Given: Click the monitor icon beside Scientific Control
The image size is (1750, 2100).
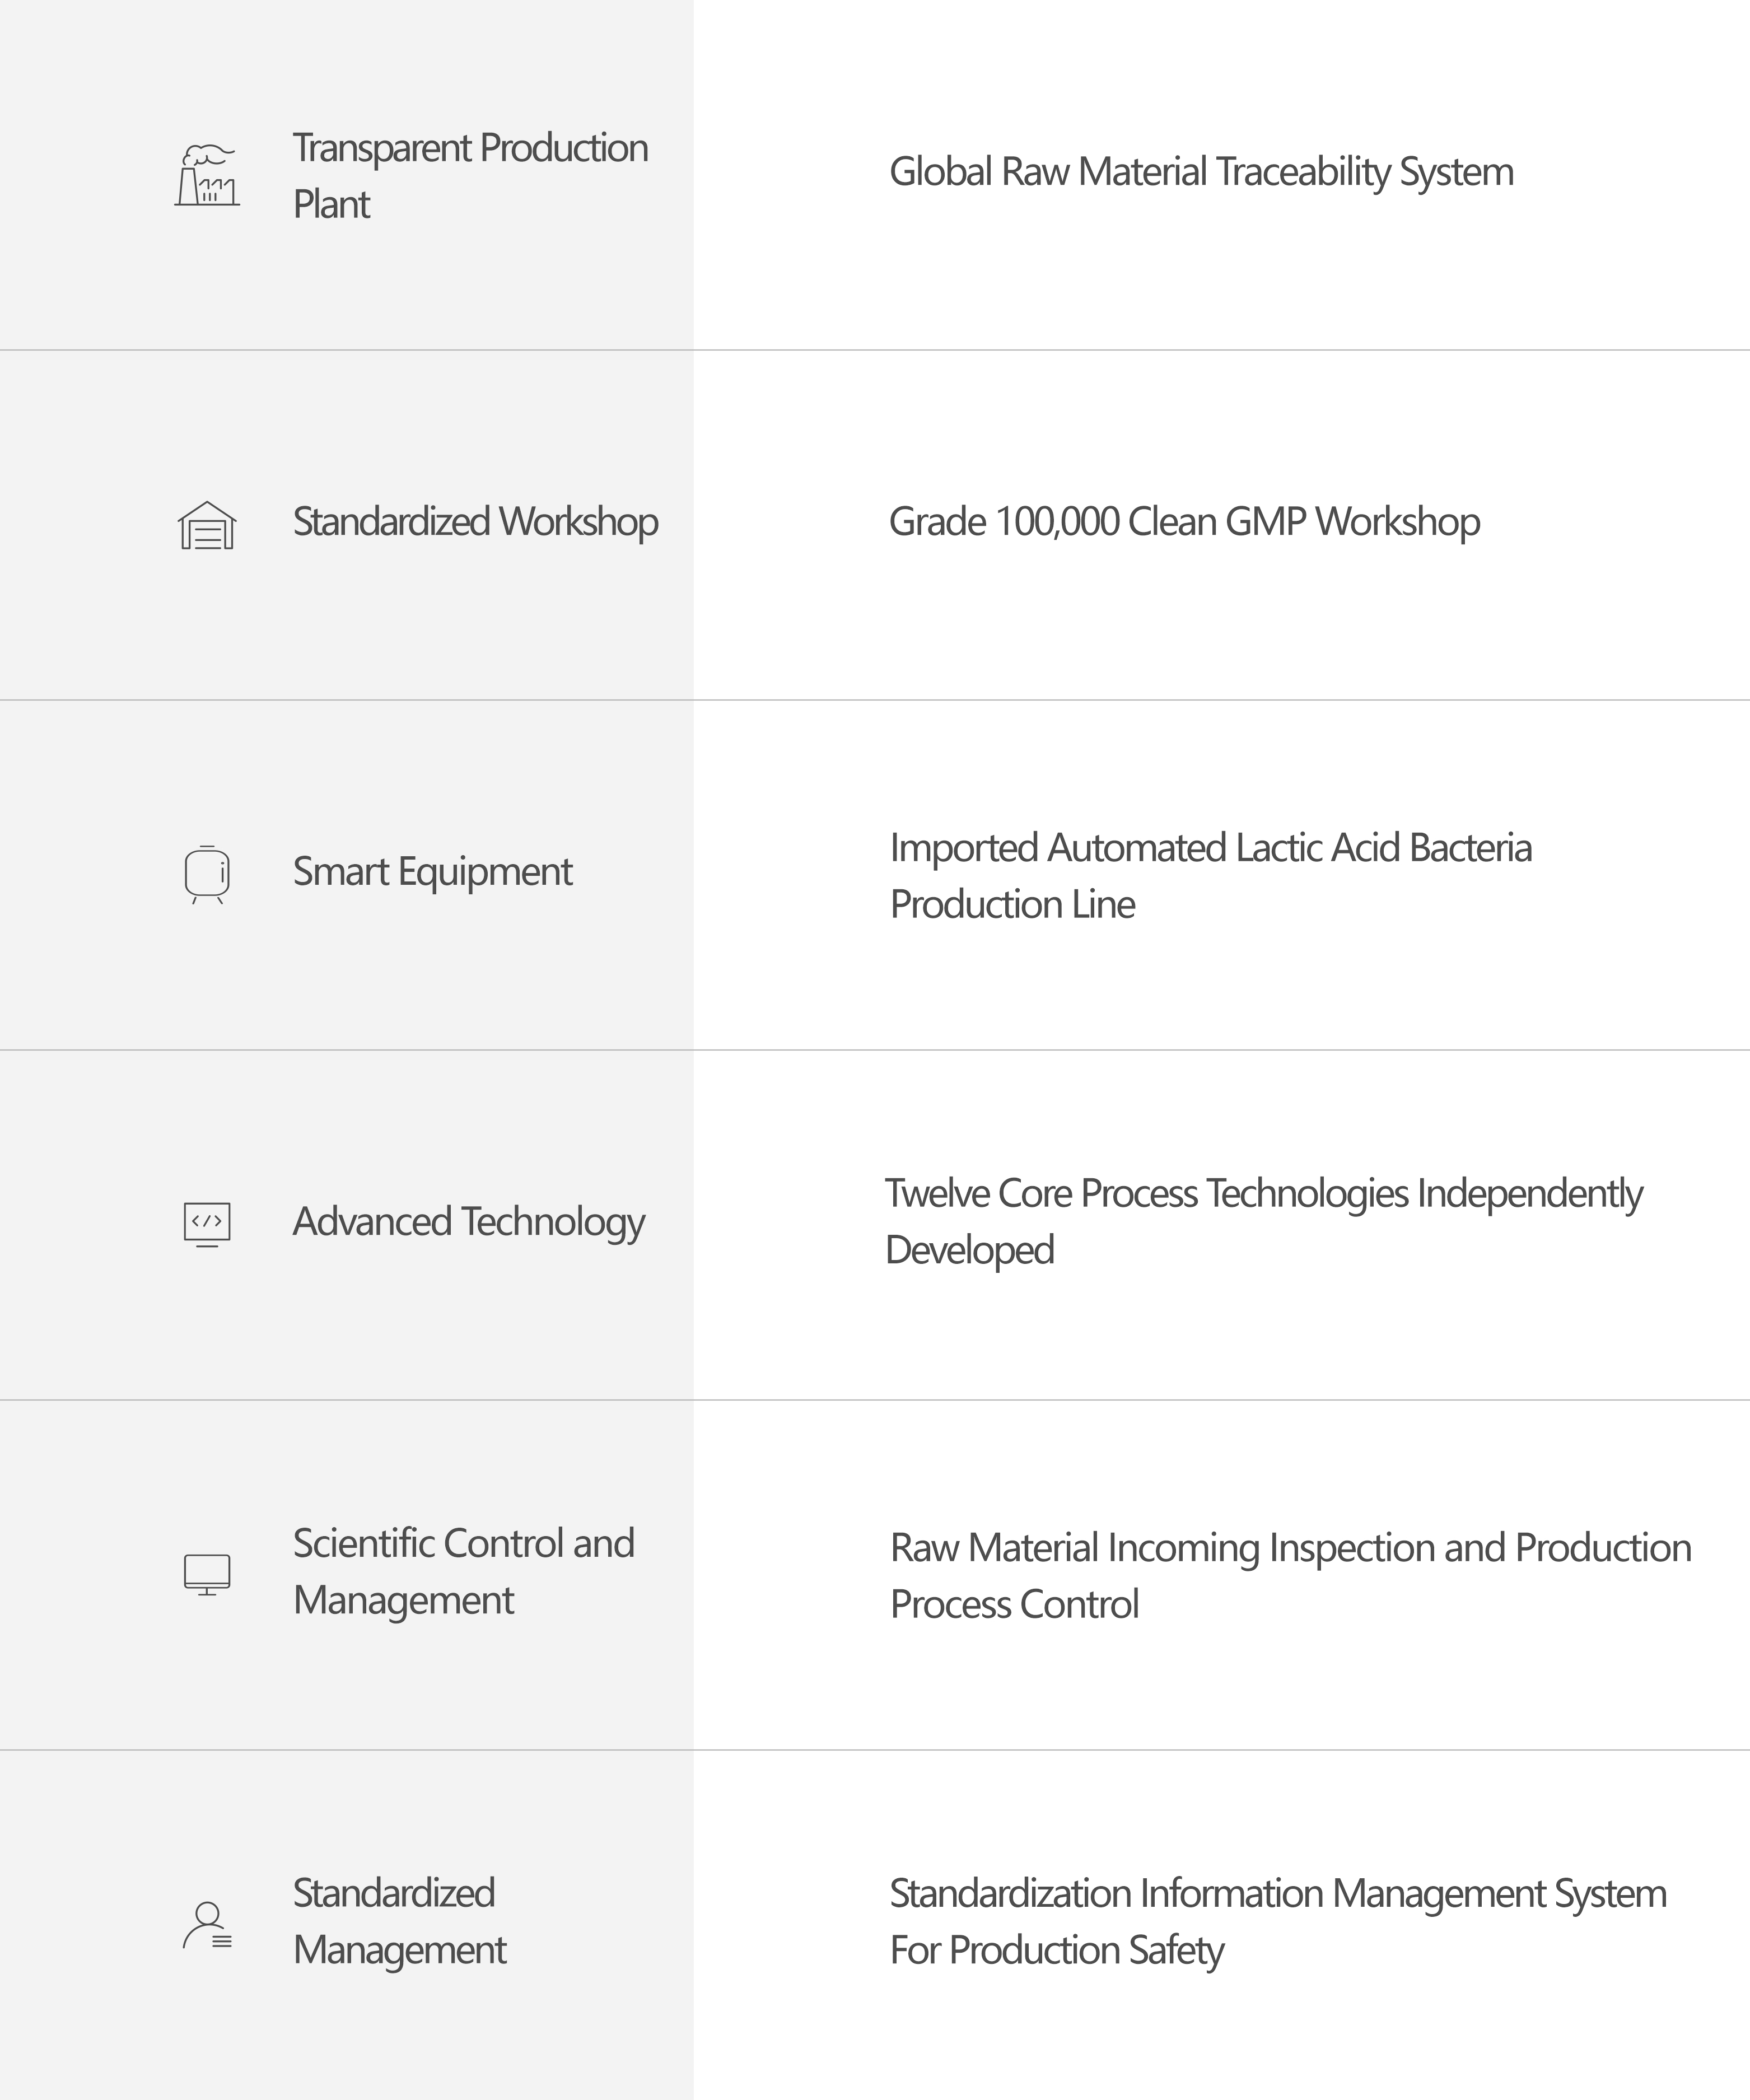Looking at the screenshot, I should 207,1574.
